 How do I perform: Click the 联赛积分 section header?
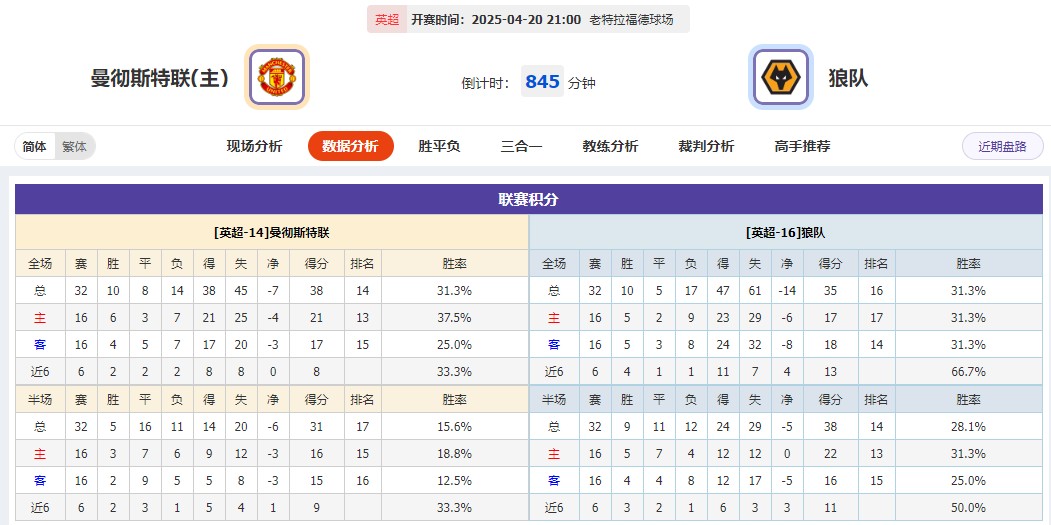[529, 199]
